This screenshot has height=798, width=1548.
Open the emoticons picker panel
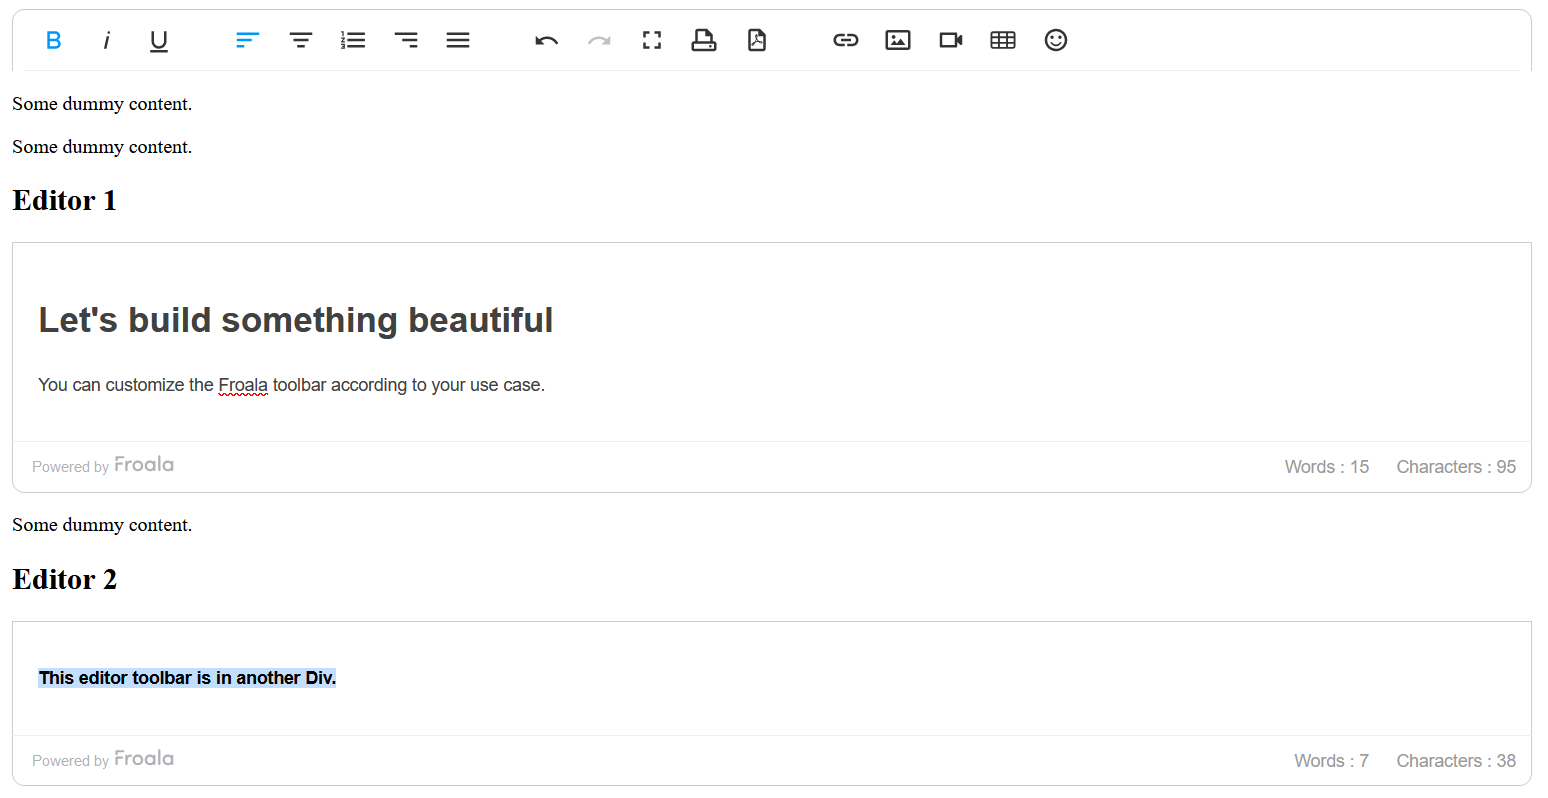pos(1056,40)
